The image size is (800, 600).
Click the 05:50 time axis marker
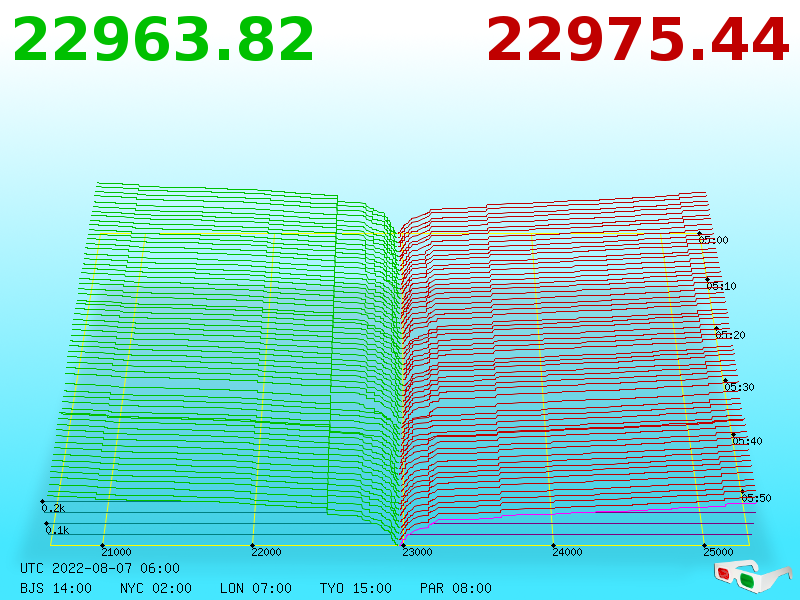756,498
